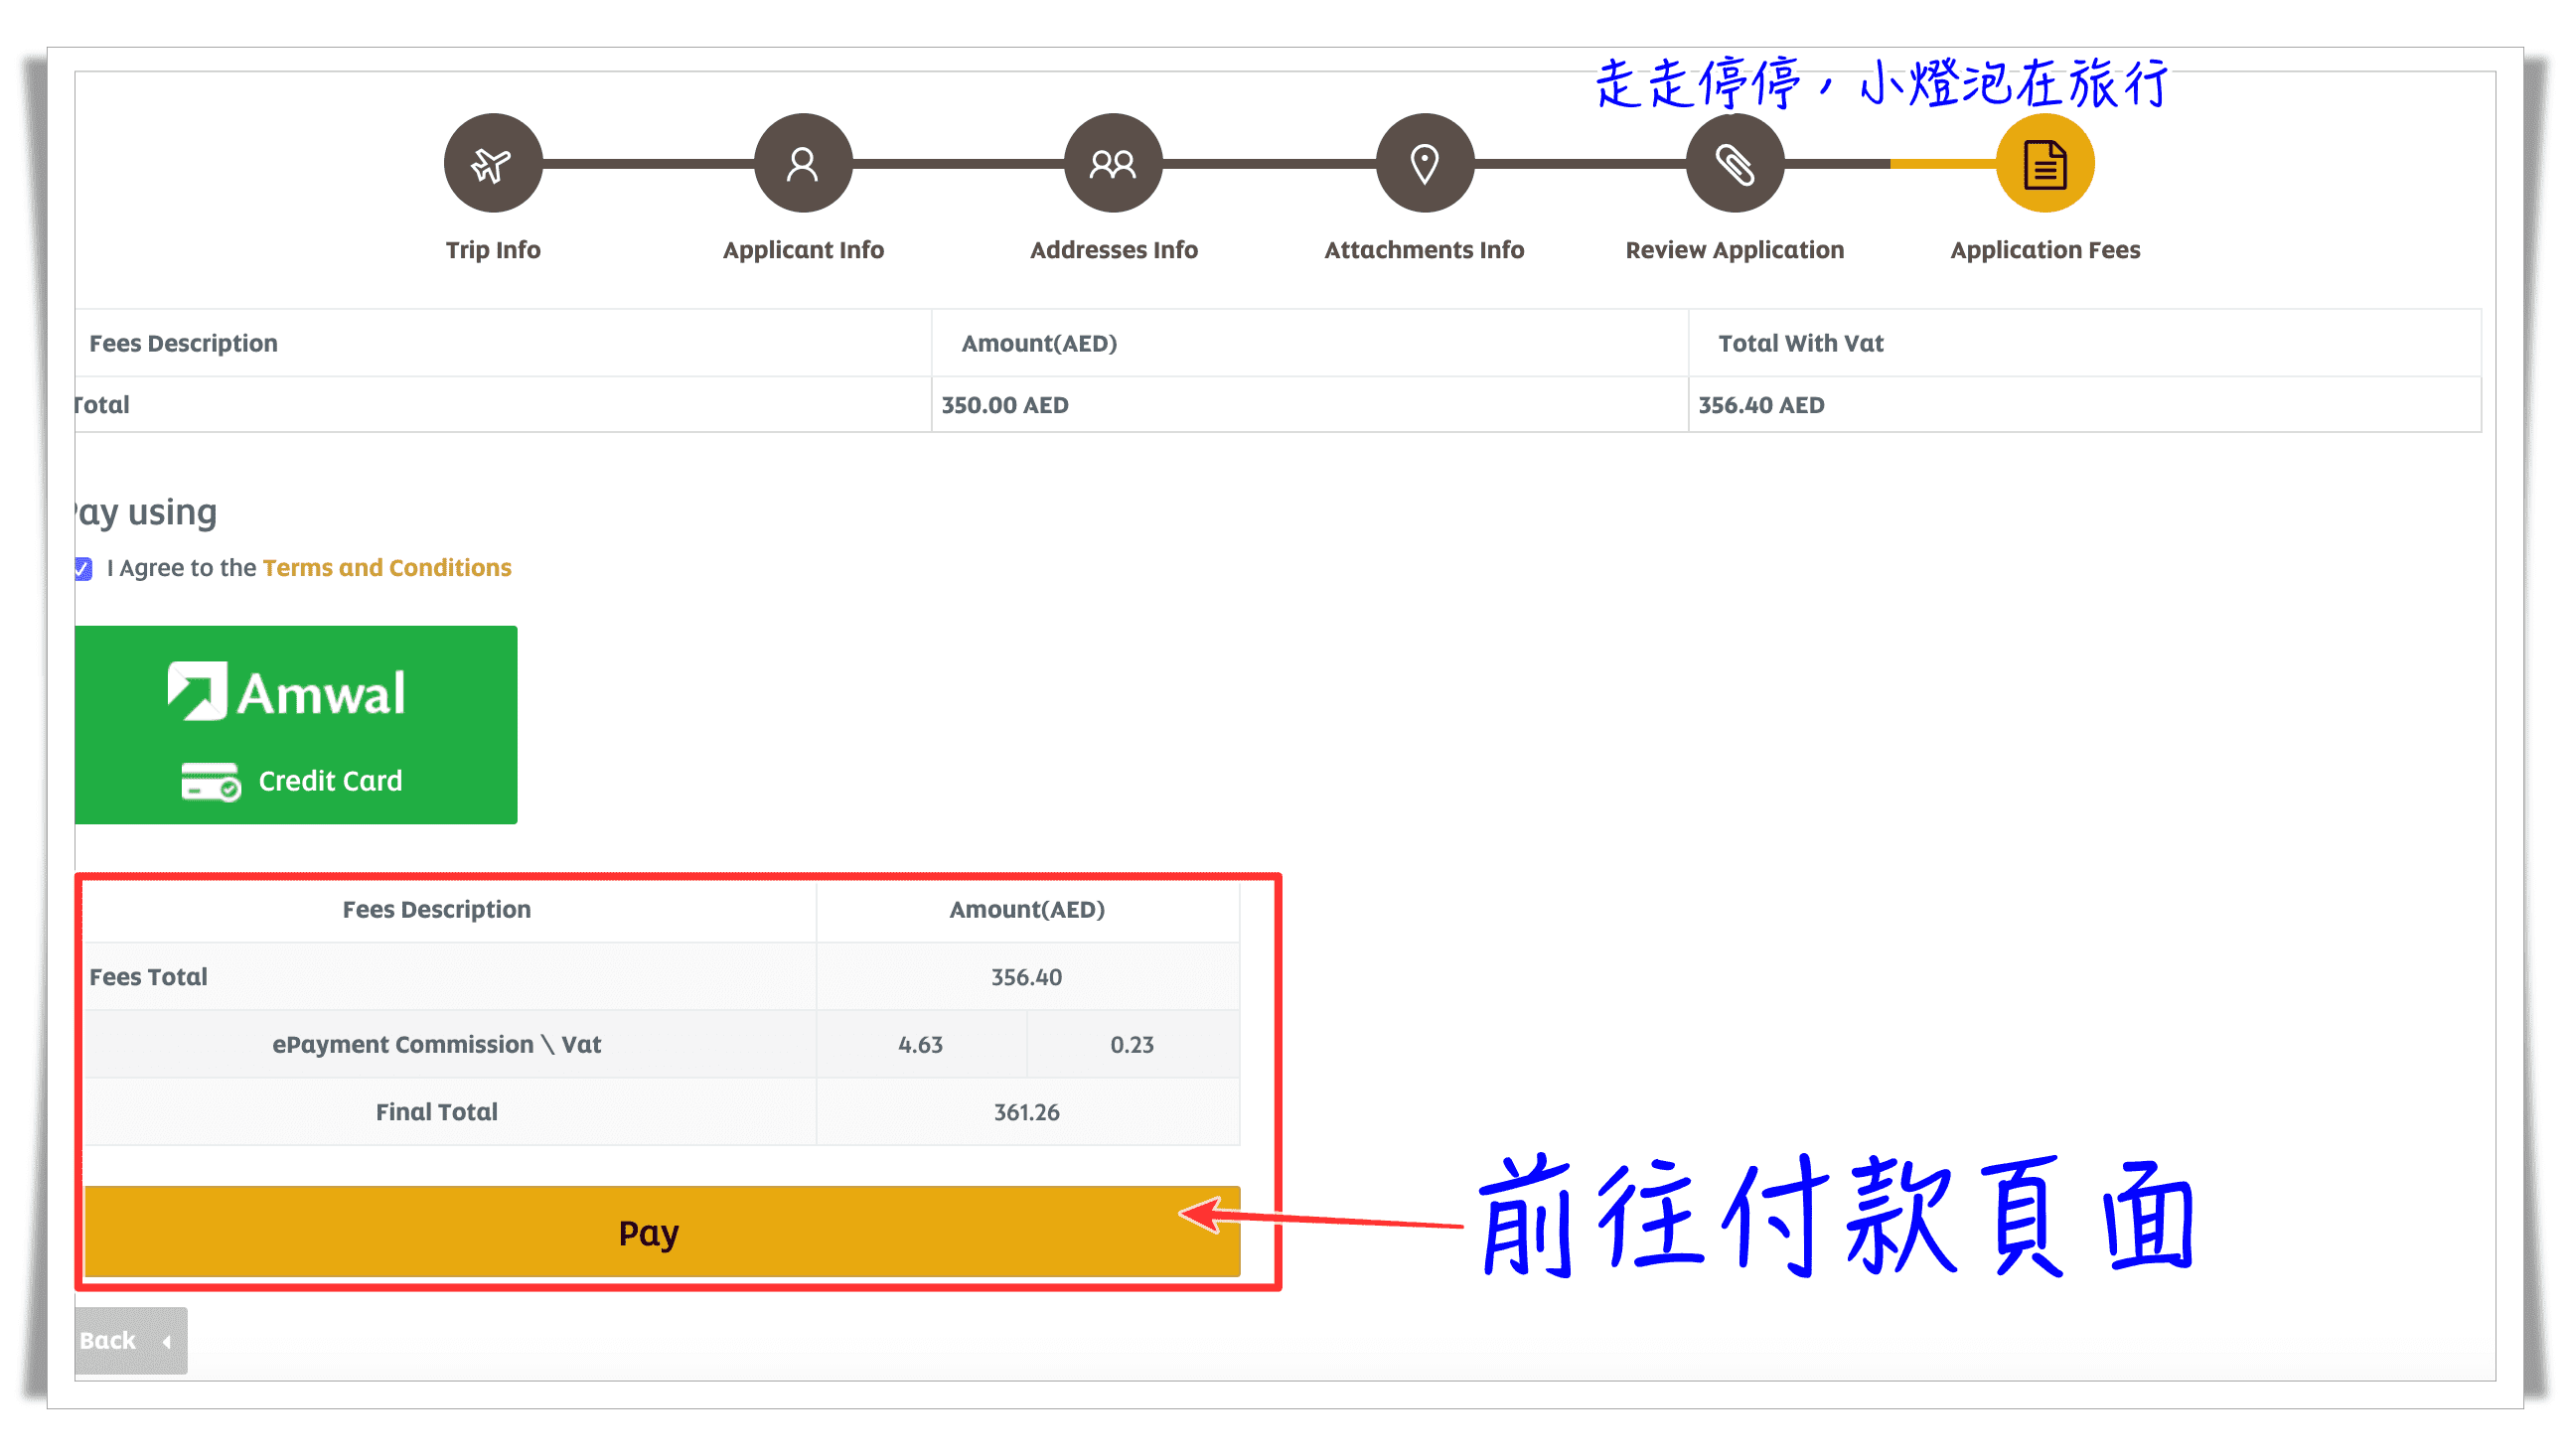
Task: Click the Pay button to proceed
Action: tap(648, 1232)
